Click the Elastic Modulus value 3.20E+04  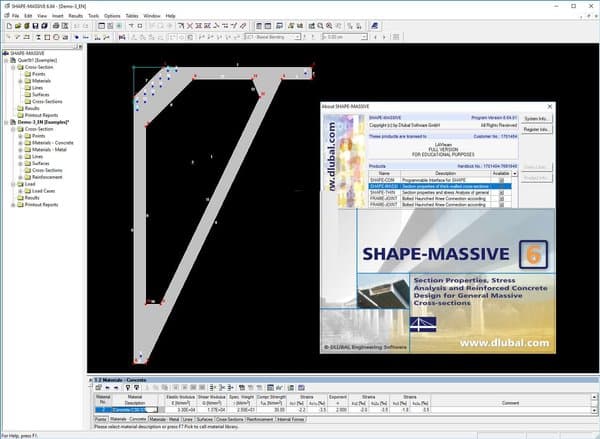coord(181,410)
